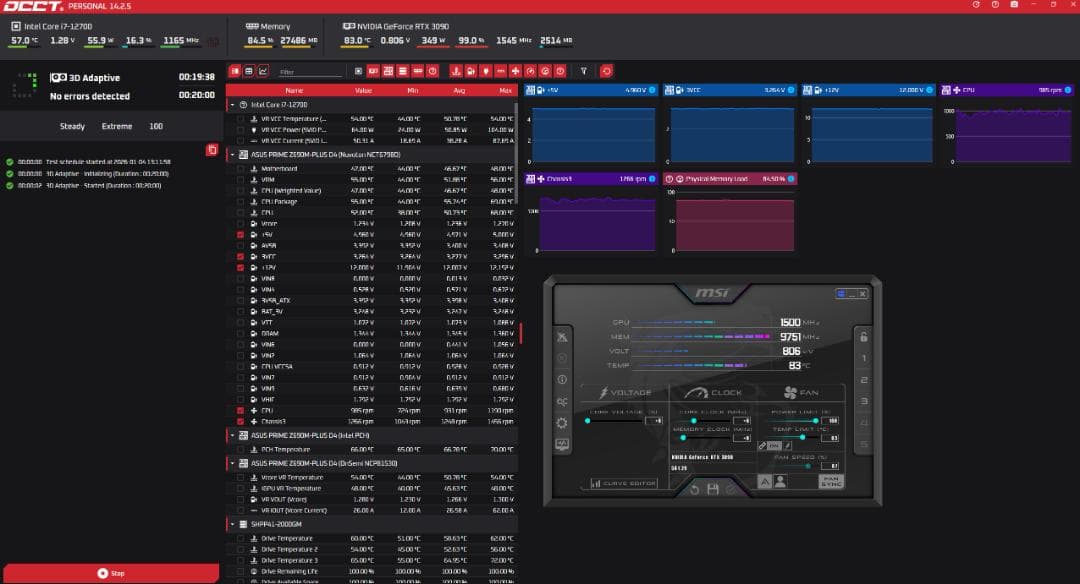Collapse the ASUS PRIME Z590M-PLUS D4 group

231,155
